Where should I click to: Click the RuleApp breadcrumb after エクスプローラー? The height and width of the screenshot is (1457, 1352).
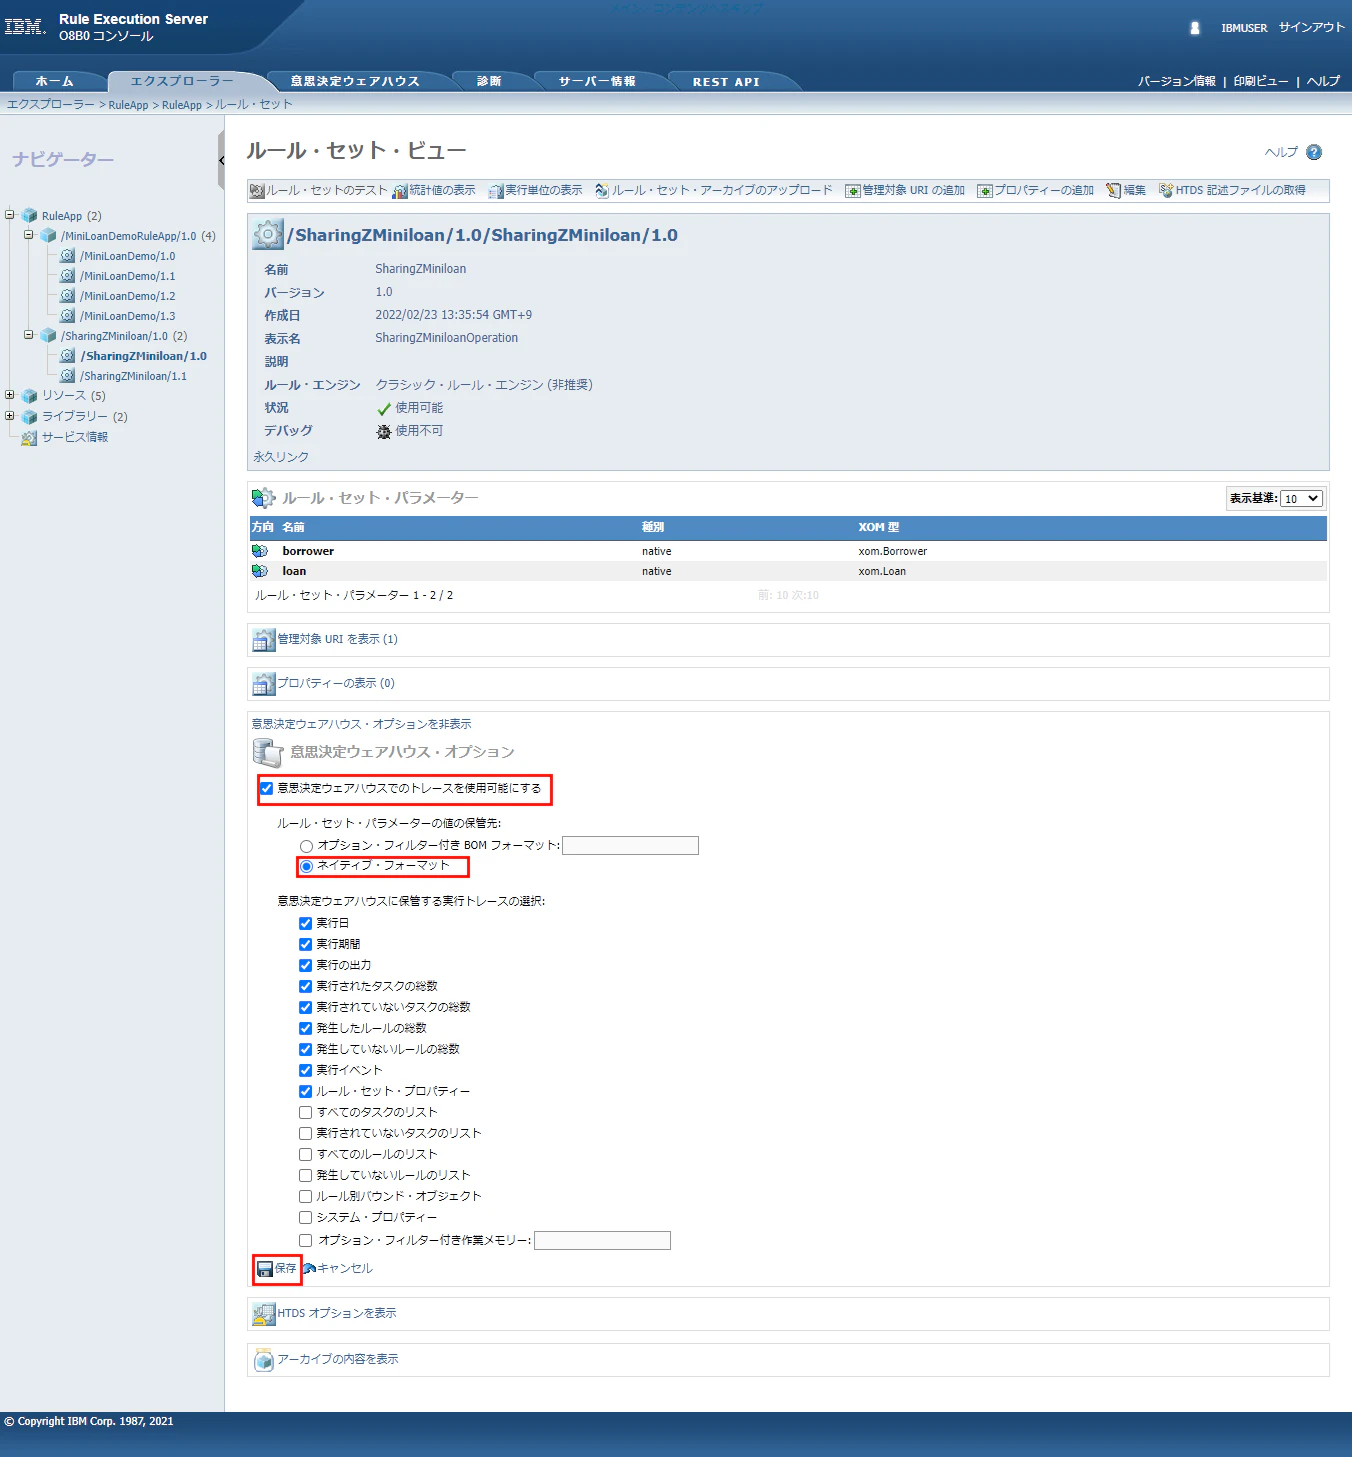[x=128, y=105]
